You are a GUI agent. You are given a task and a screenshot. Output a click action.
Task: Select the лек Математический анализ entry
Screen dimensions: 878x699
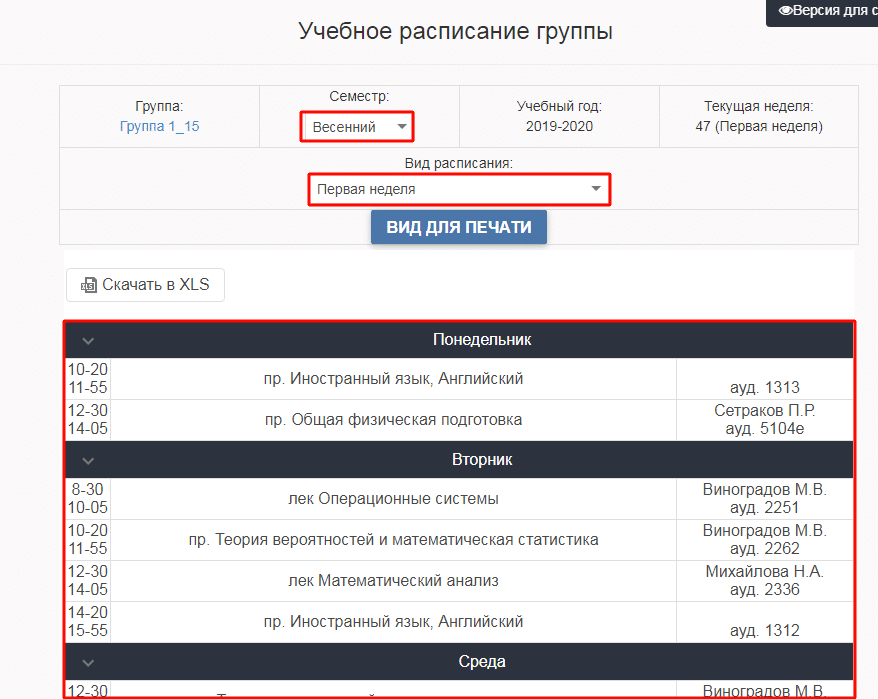pyautogui.click(x=393, y=581)
